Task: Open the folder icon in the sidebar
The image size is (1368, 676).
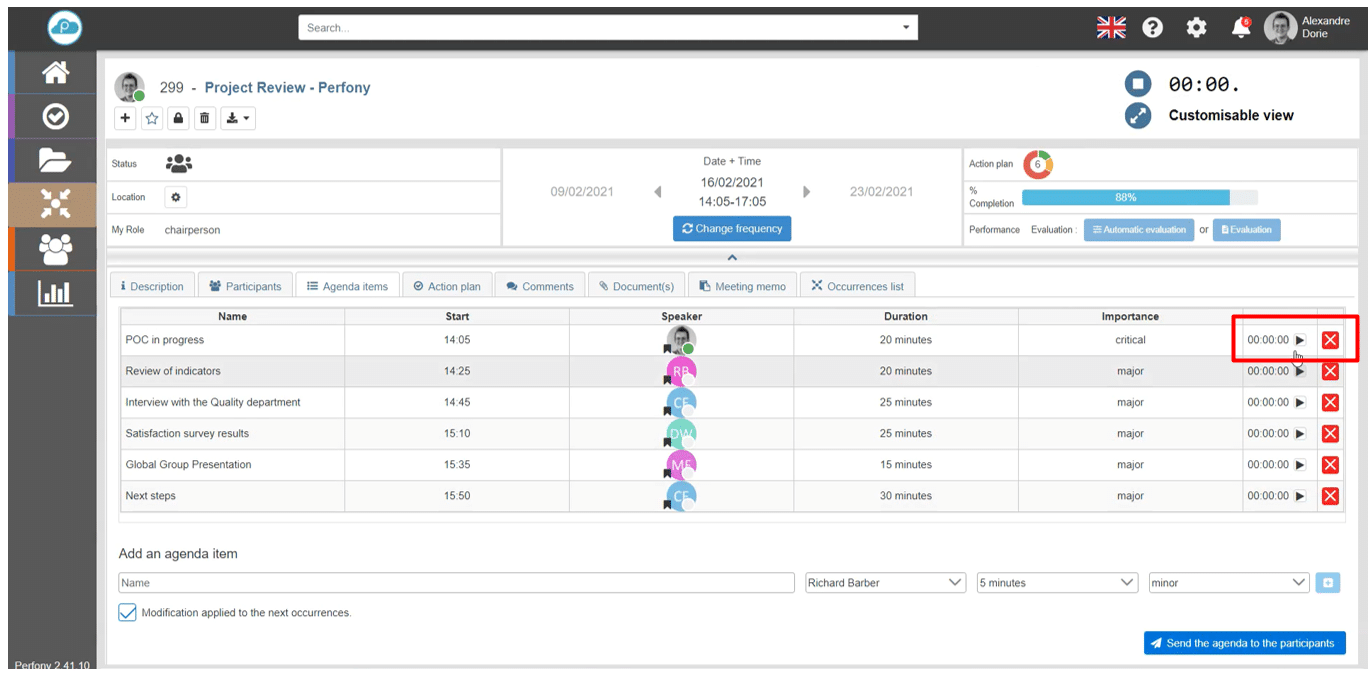Action: 55,160
